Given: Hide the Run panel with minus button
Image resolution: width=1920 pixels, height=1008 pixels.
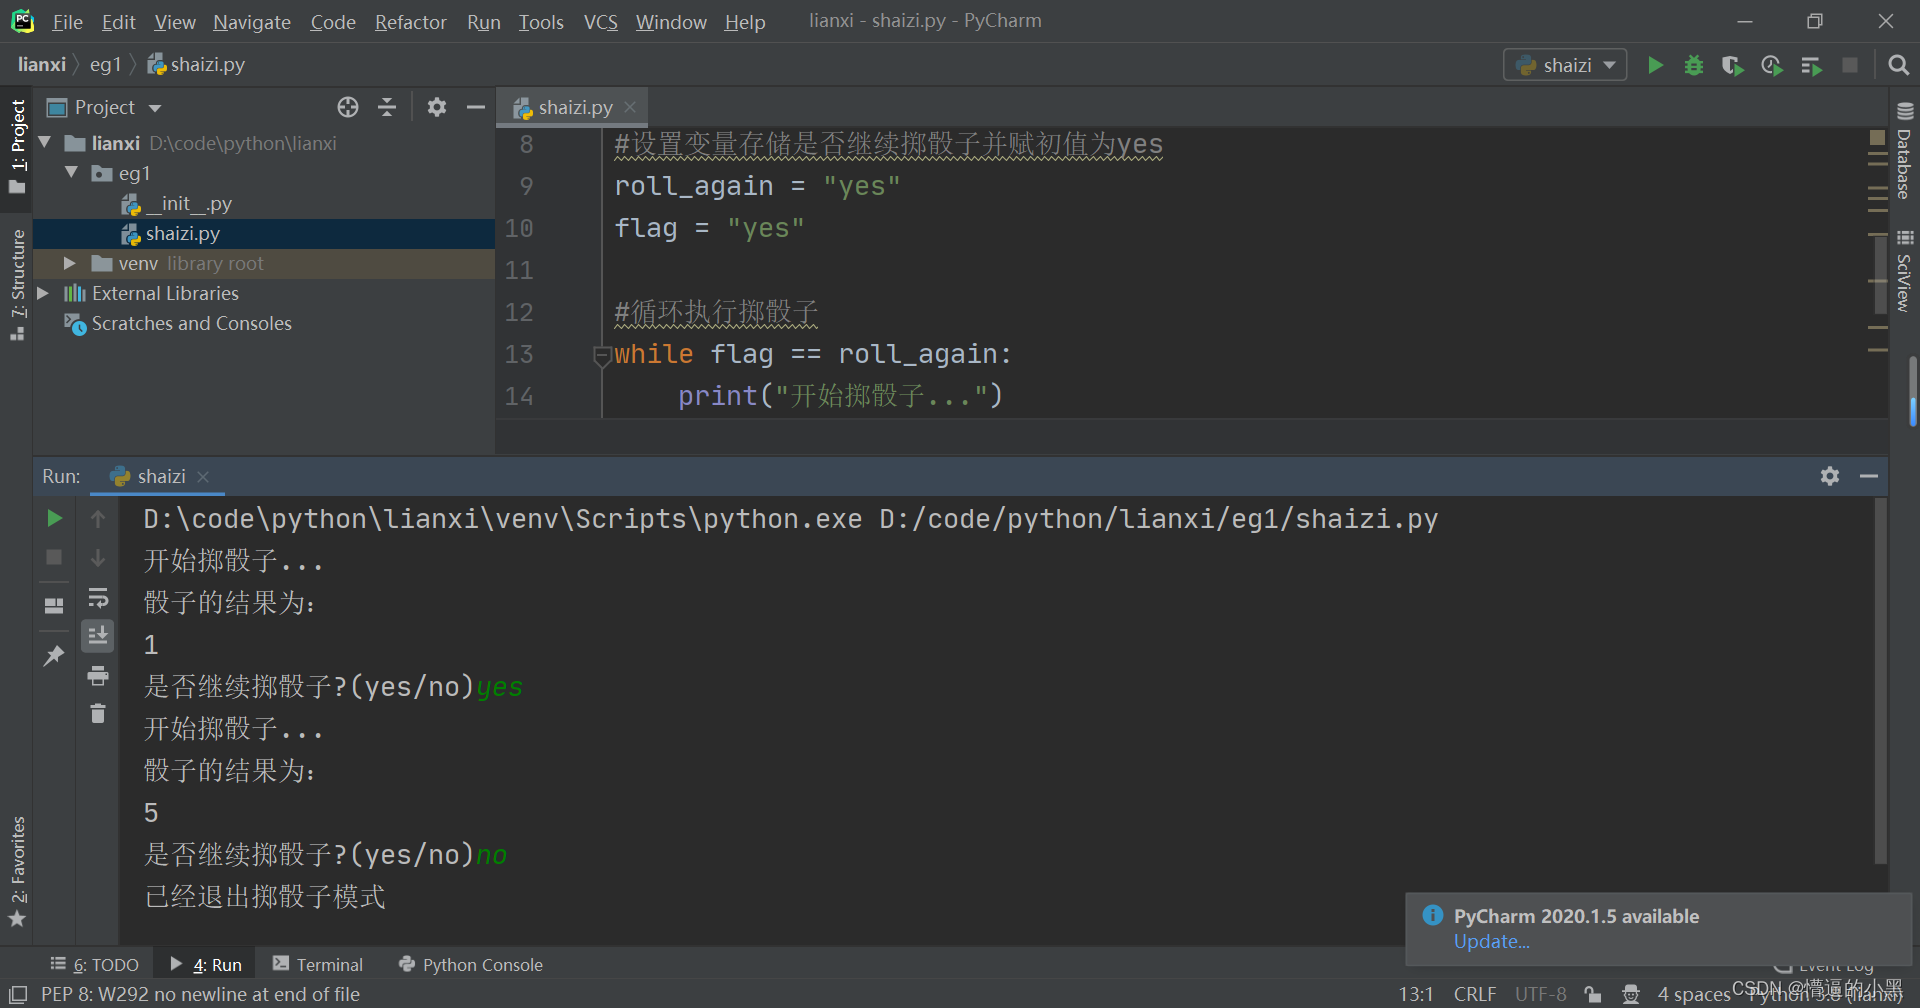Looking at the screenshot, I should coord(1869,476).
